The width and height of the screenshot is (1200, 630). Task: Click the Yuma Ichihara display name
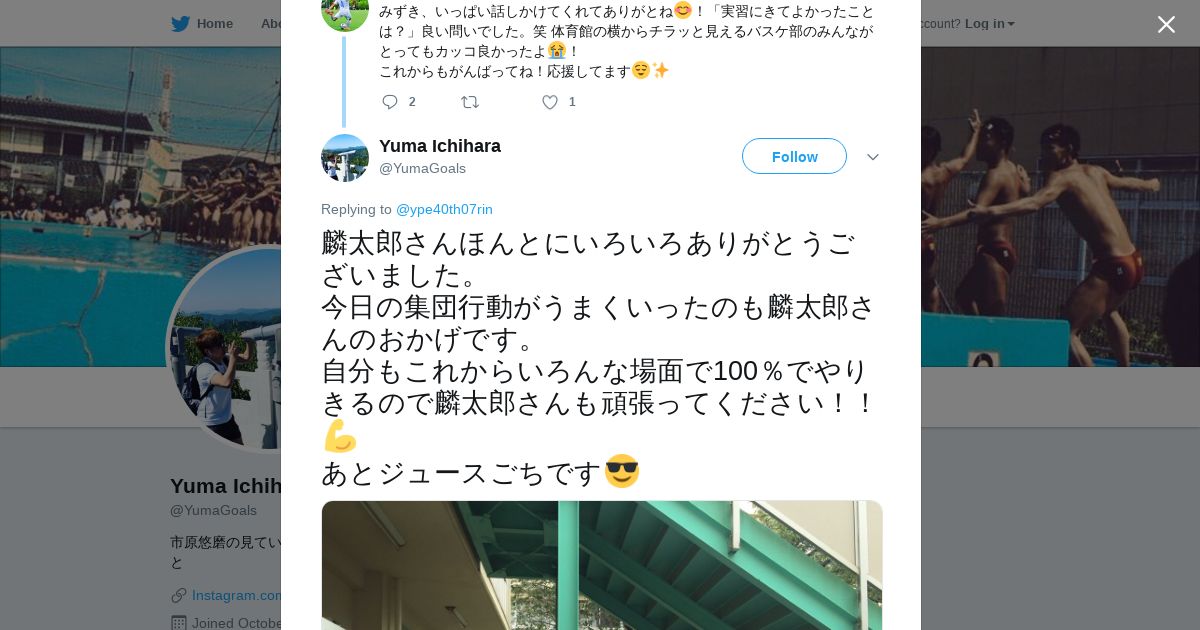pyautogui.click(x=440, y=146)
